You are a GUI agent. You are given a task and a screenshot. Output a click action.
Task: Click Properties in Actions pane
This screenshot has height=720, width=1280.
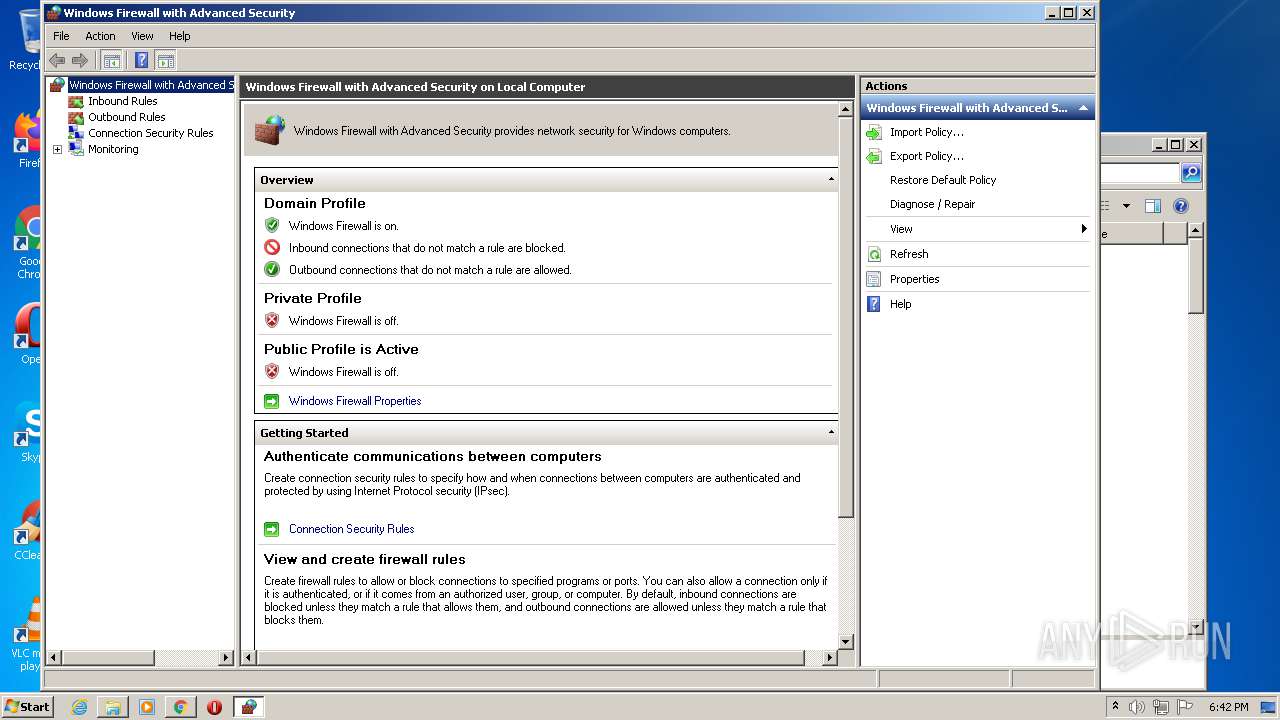[x=914, y=279]
